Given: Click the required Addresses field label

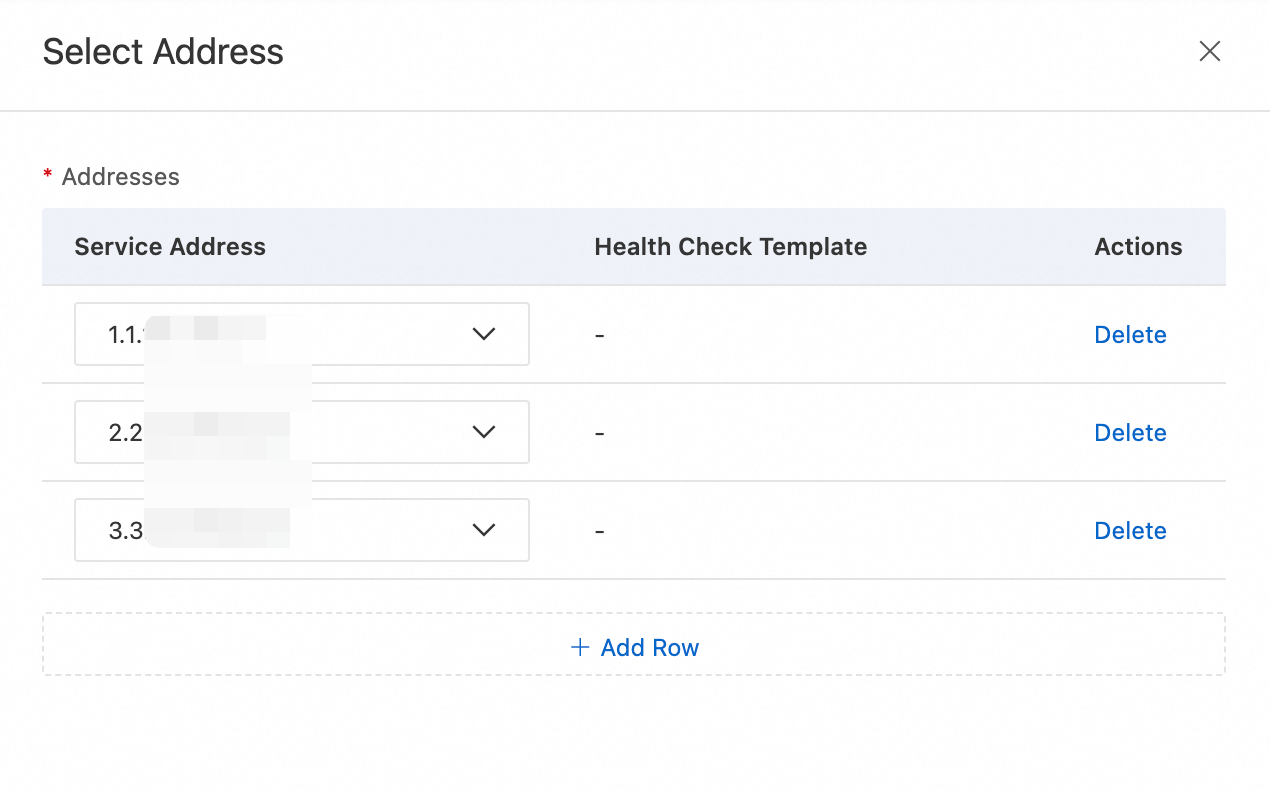Looking at the screenshot, I should (x=120, y=177).
